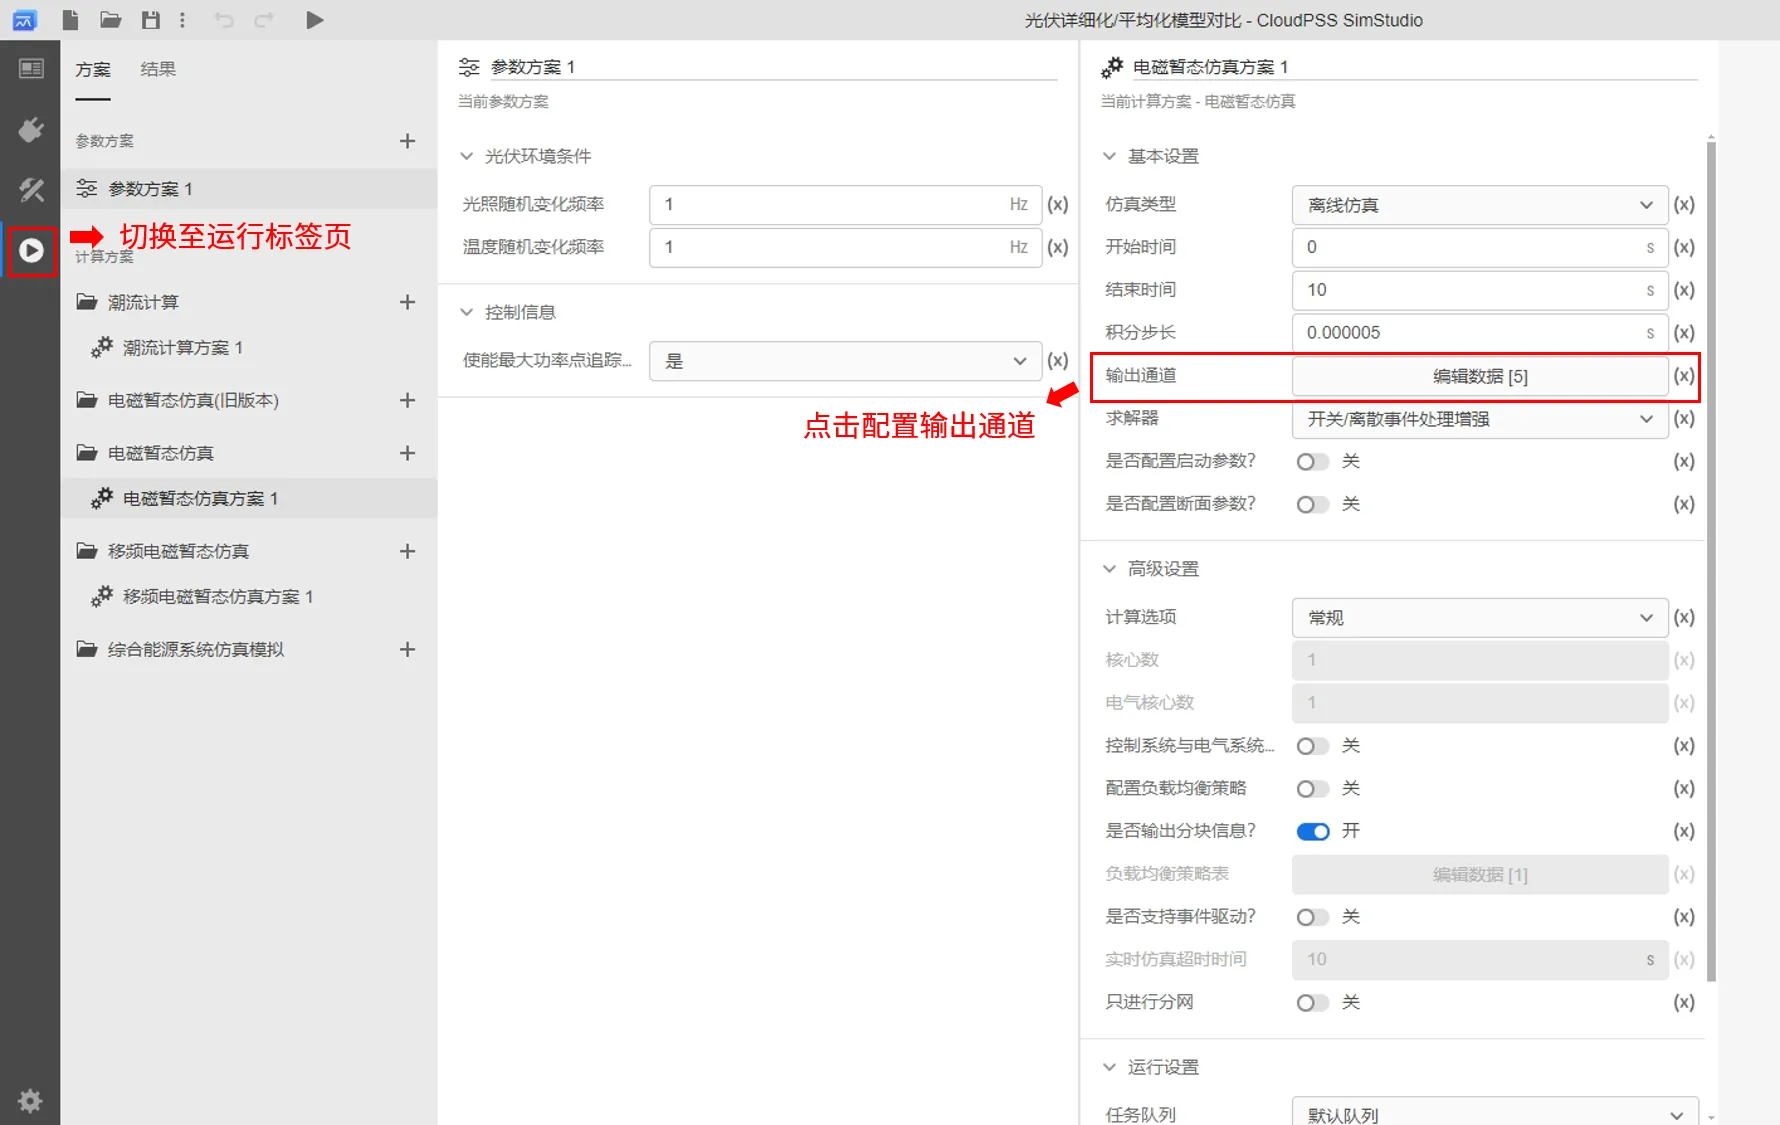Screen dimensions: 1780x1125
Task: Select 电磁暂态仿真方案 1
Action: [249, 498]
